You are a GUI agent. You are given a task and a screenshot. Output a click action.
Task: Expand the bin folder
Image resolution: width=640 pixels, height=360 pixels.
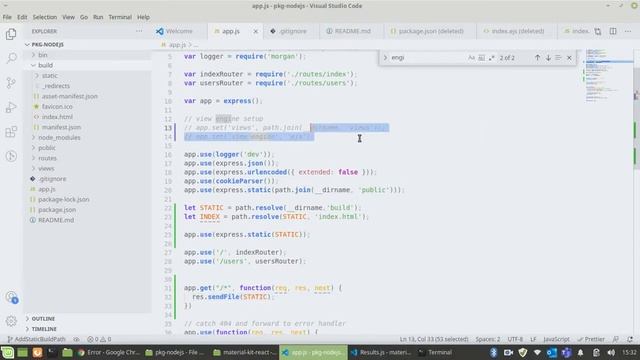click(x=43, y=55)
